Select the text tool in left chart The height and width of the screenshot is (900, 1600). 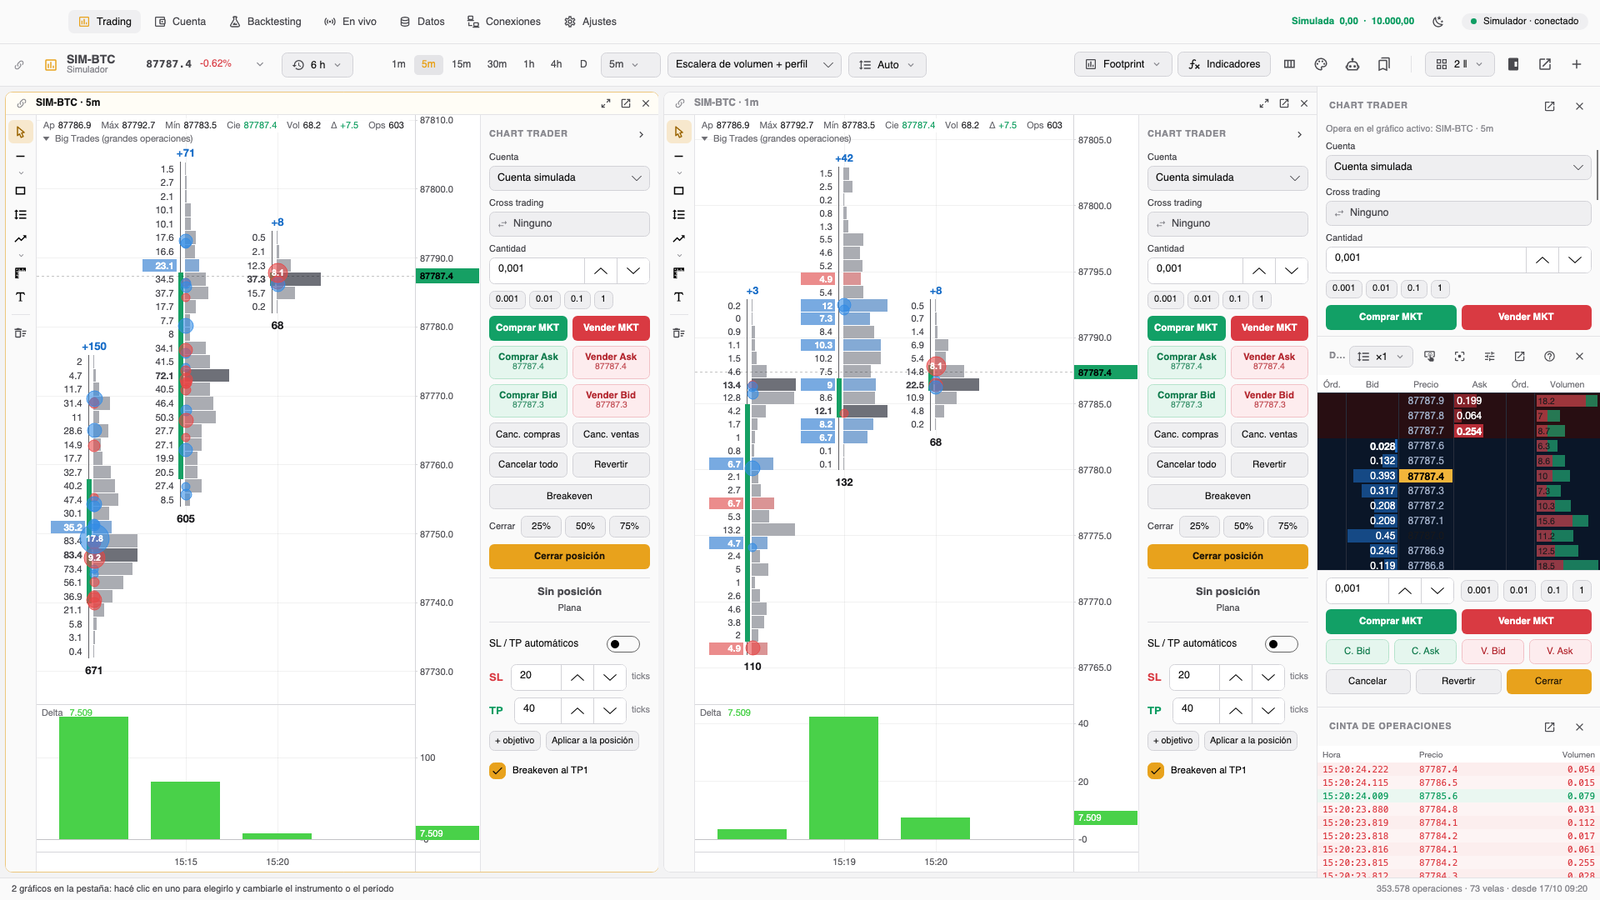(x=20, y=297)
